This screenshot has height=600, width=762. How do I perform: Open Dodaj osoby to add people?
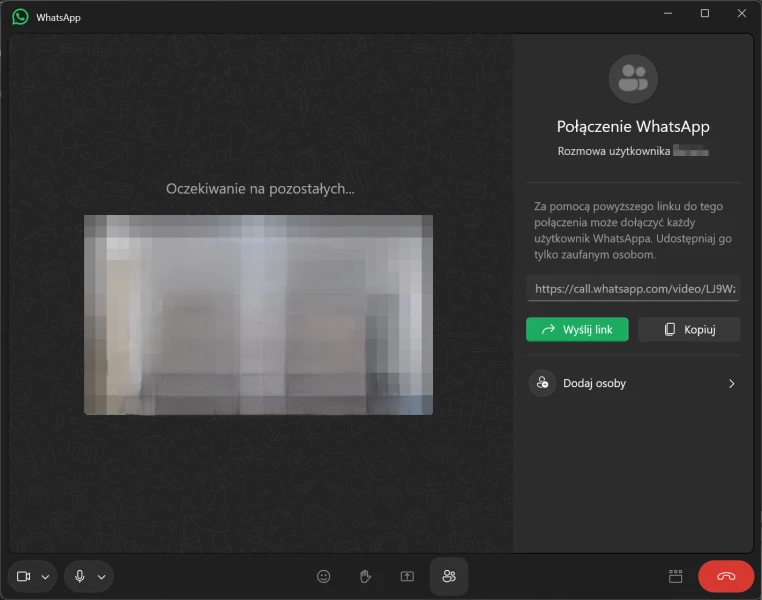pyautogui.click(x=595, y=383)
